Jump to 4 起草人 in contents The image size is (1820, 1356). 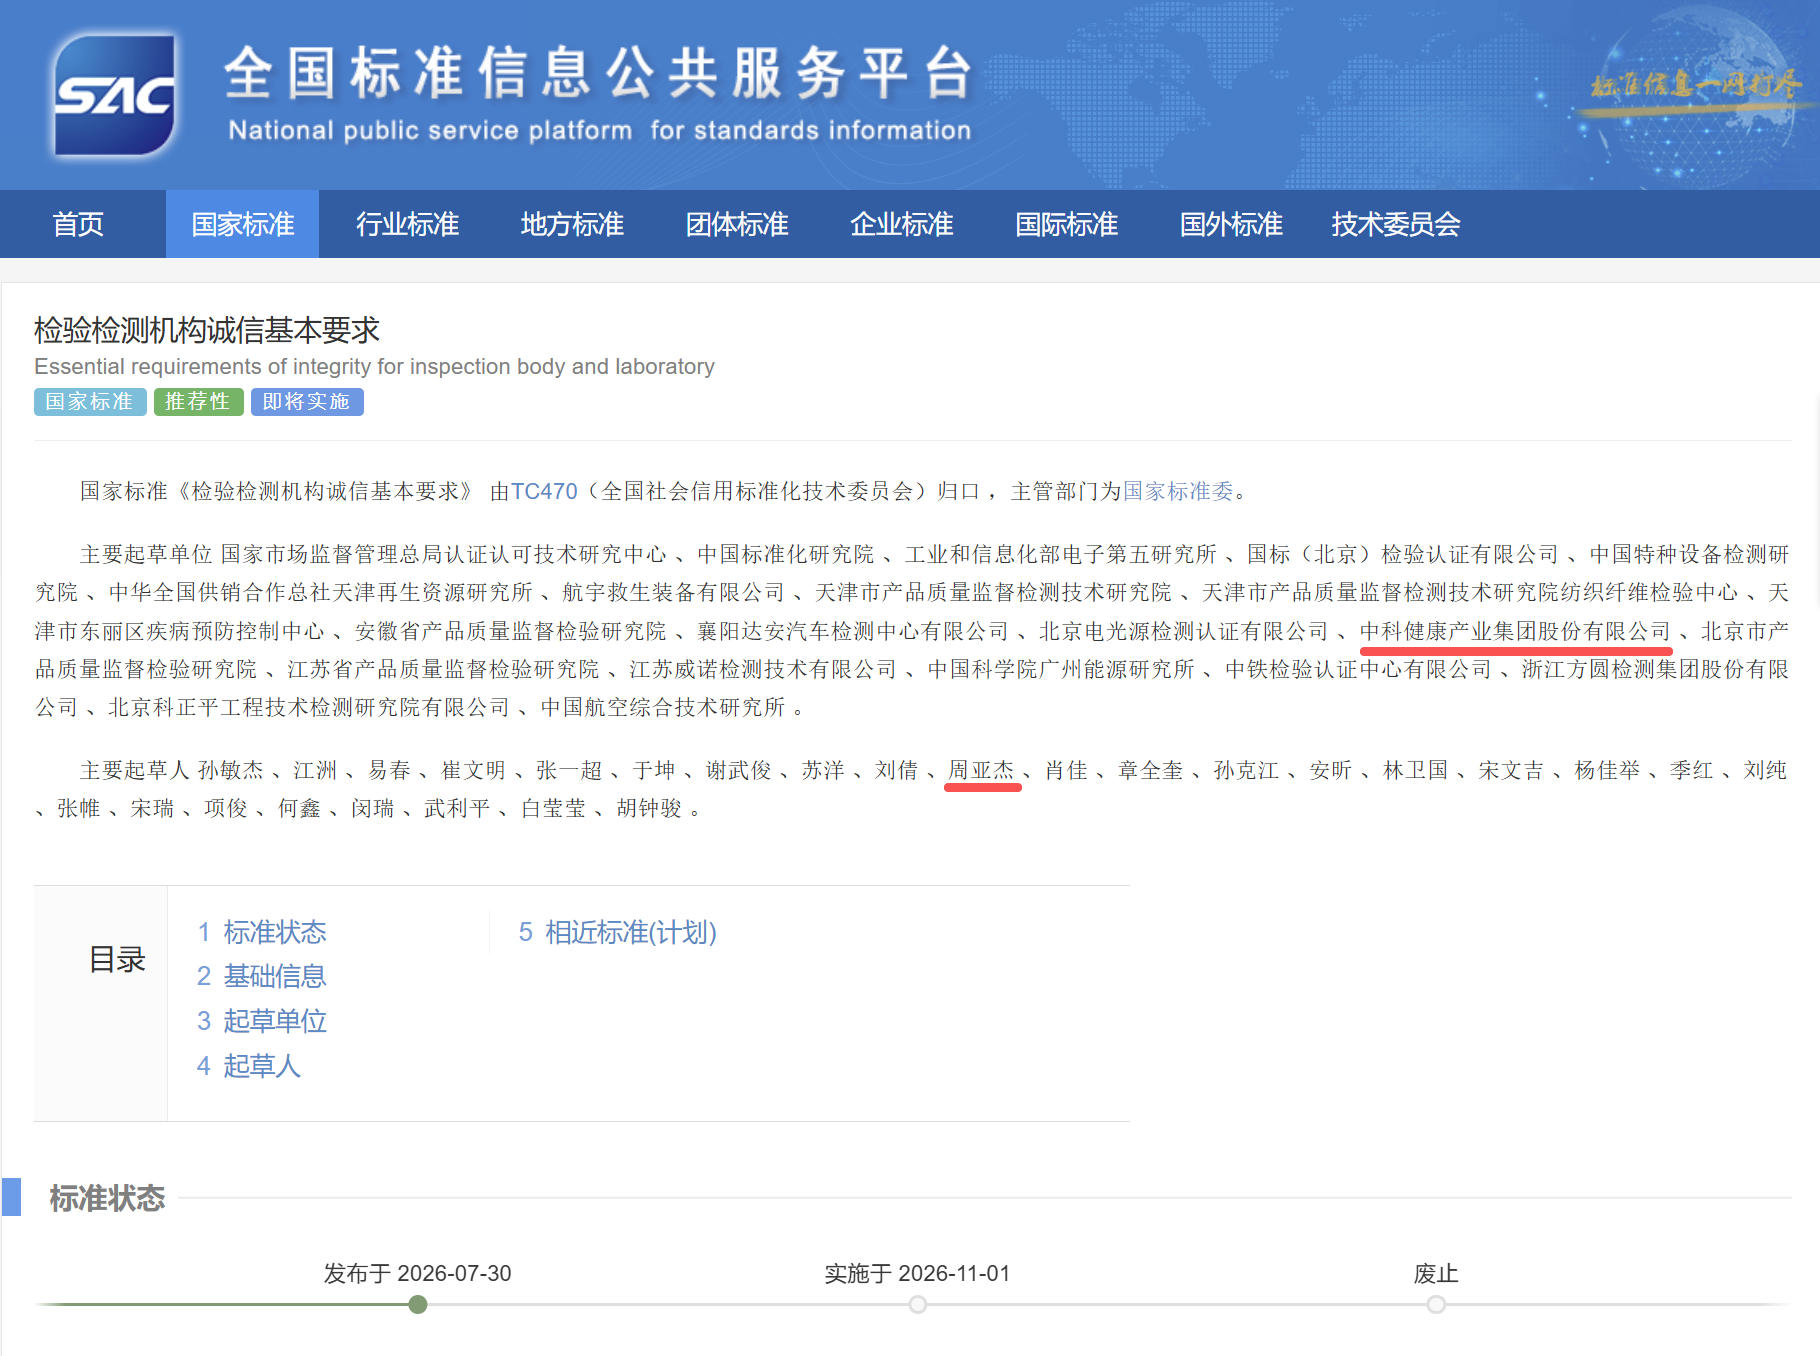pos(249,1066)
